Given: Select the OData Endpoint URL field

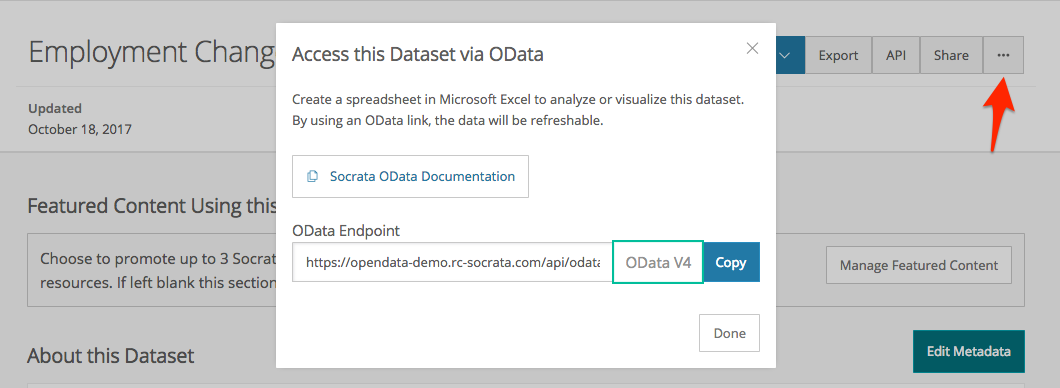Looking at the screenshot, I should pyautogui.click(x=453, y=262).
